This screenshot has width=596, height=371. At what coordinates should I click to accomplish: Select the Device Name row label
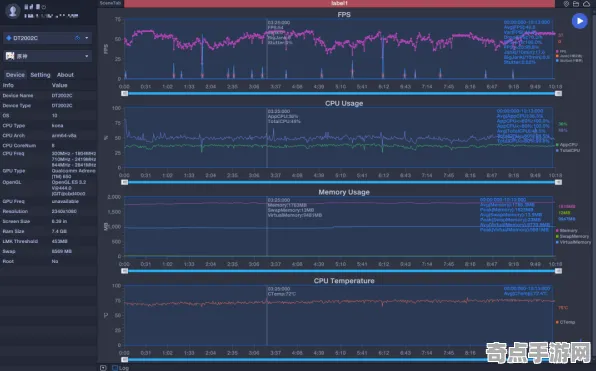pyautogui.click(x=17, y=95)
